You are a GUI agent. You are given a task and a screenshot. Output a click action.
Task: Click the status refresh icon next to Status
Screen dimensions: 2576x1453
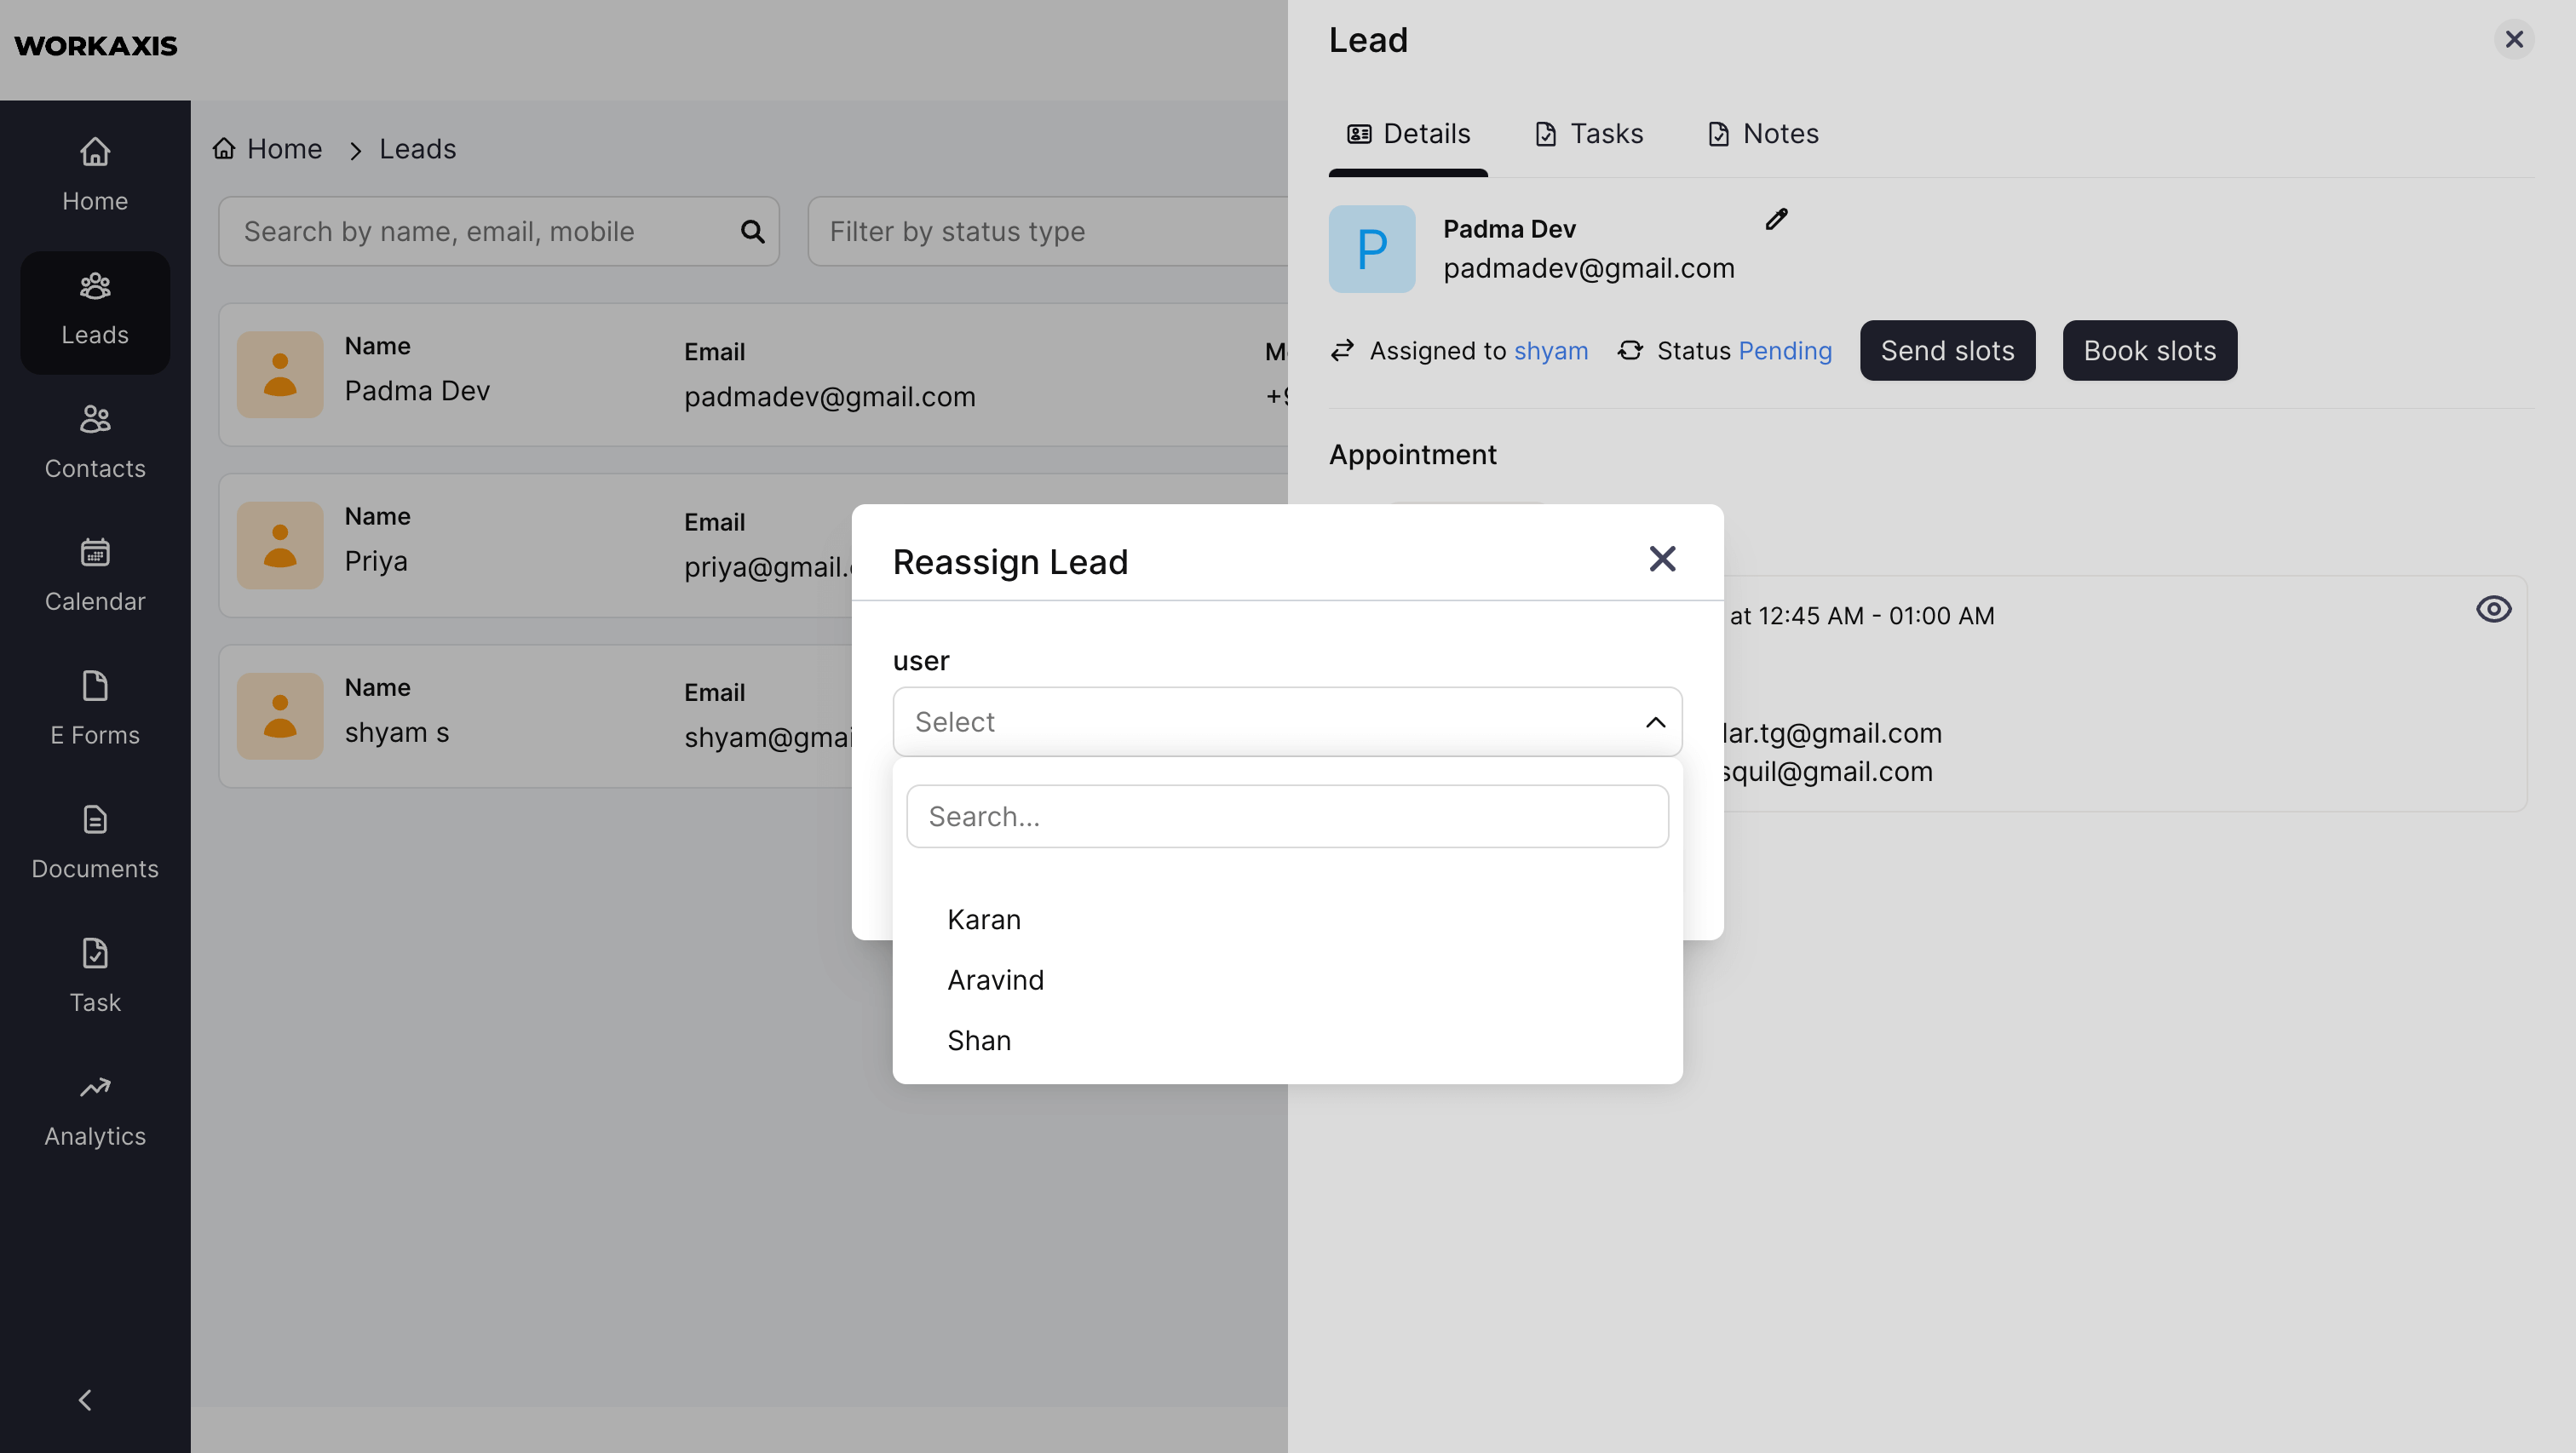[x=1630, y=351]
